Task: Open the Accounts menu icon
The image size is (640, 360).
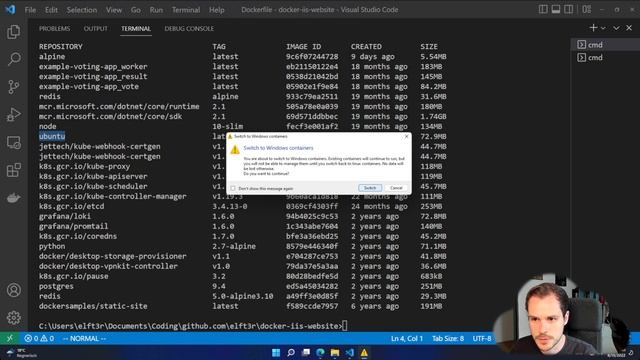Action: [13, 290]
